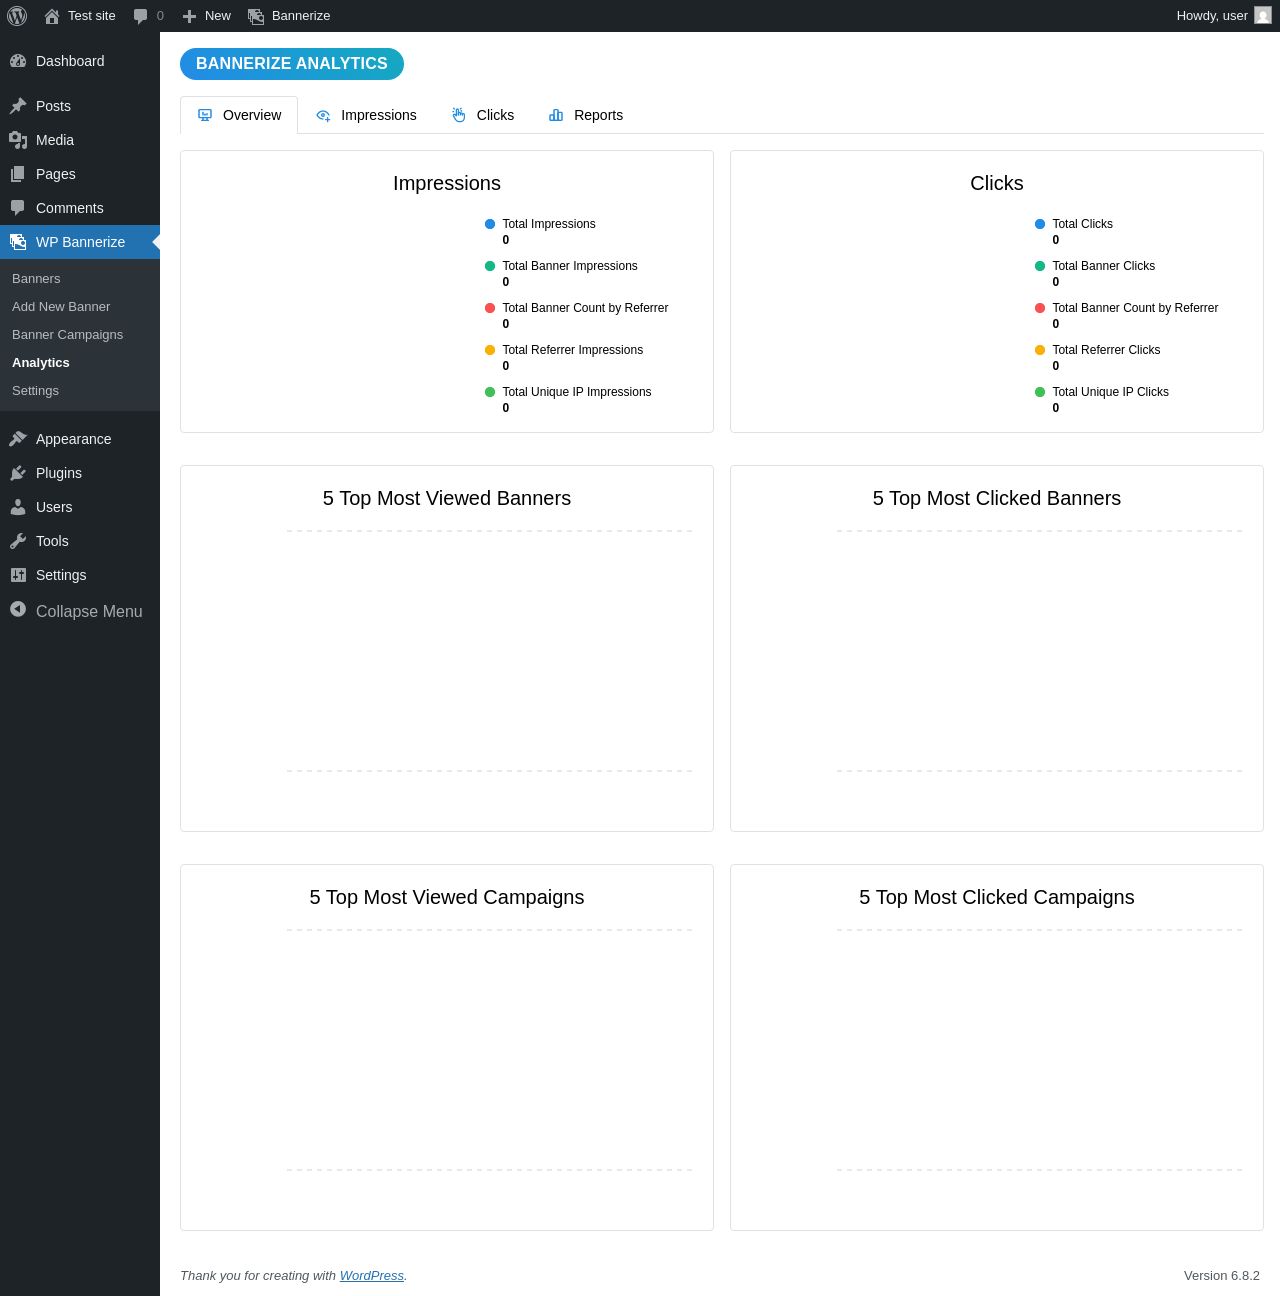Toggle Total Impressions legend blue dot
1280x1296 pixels.
(x=490, y=224)
